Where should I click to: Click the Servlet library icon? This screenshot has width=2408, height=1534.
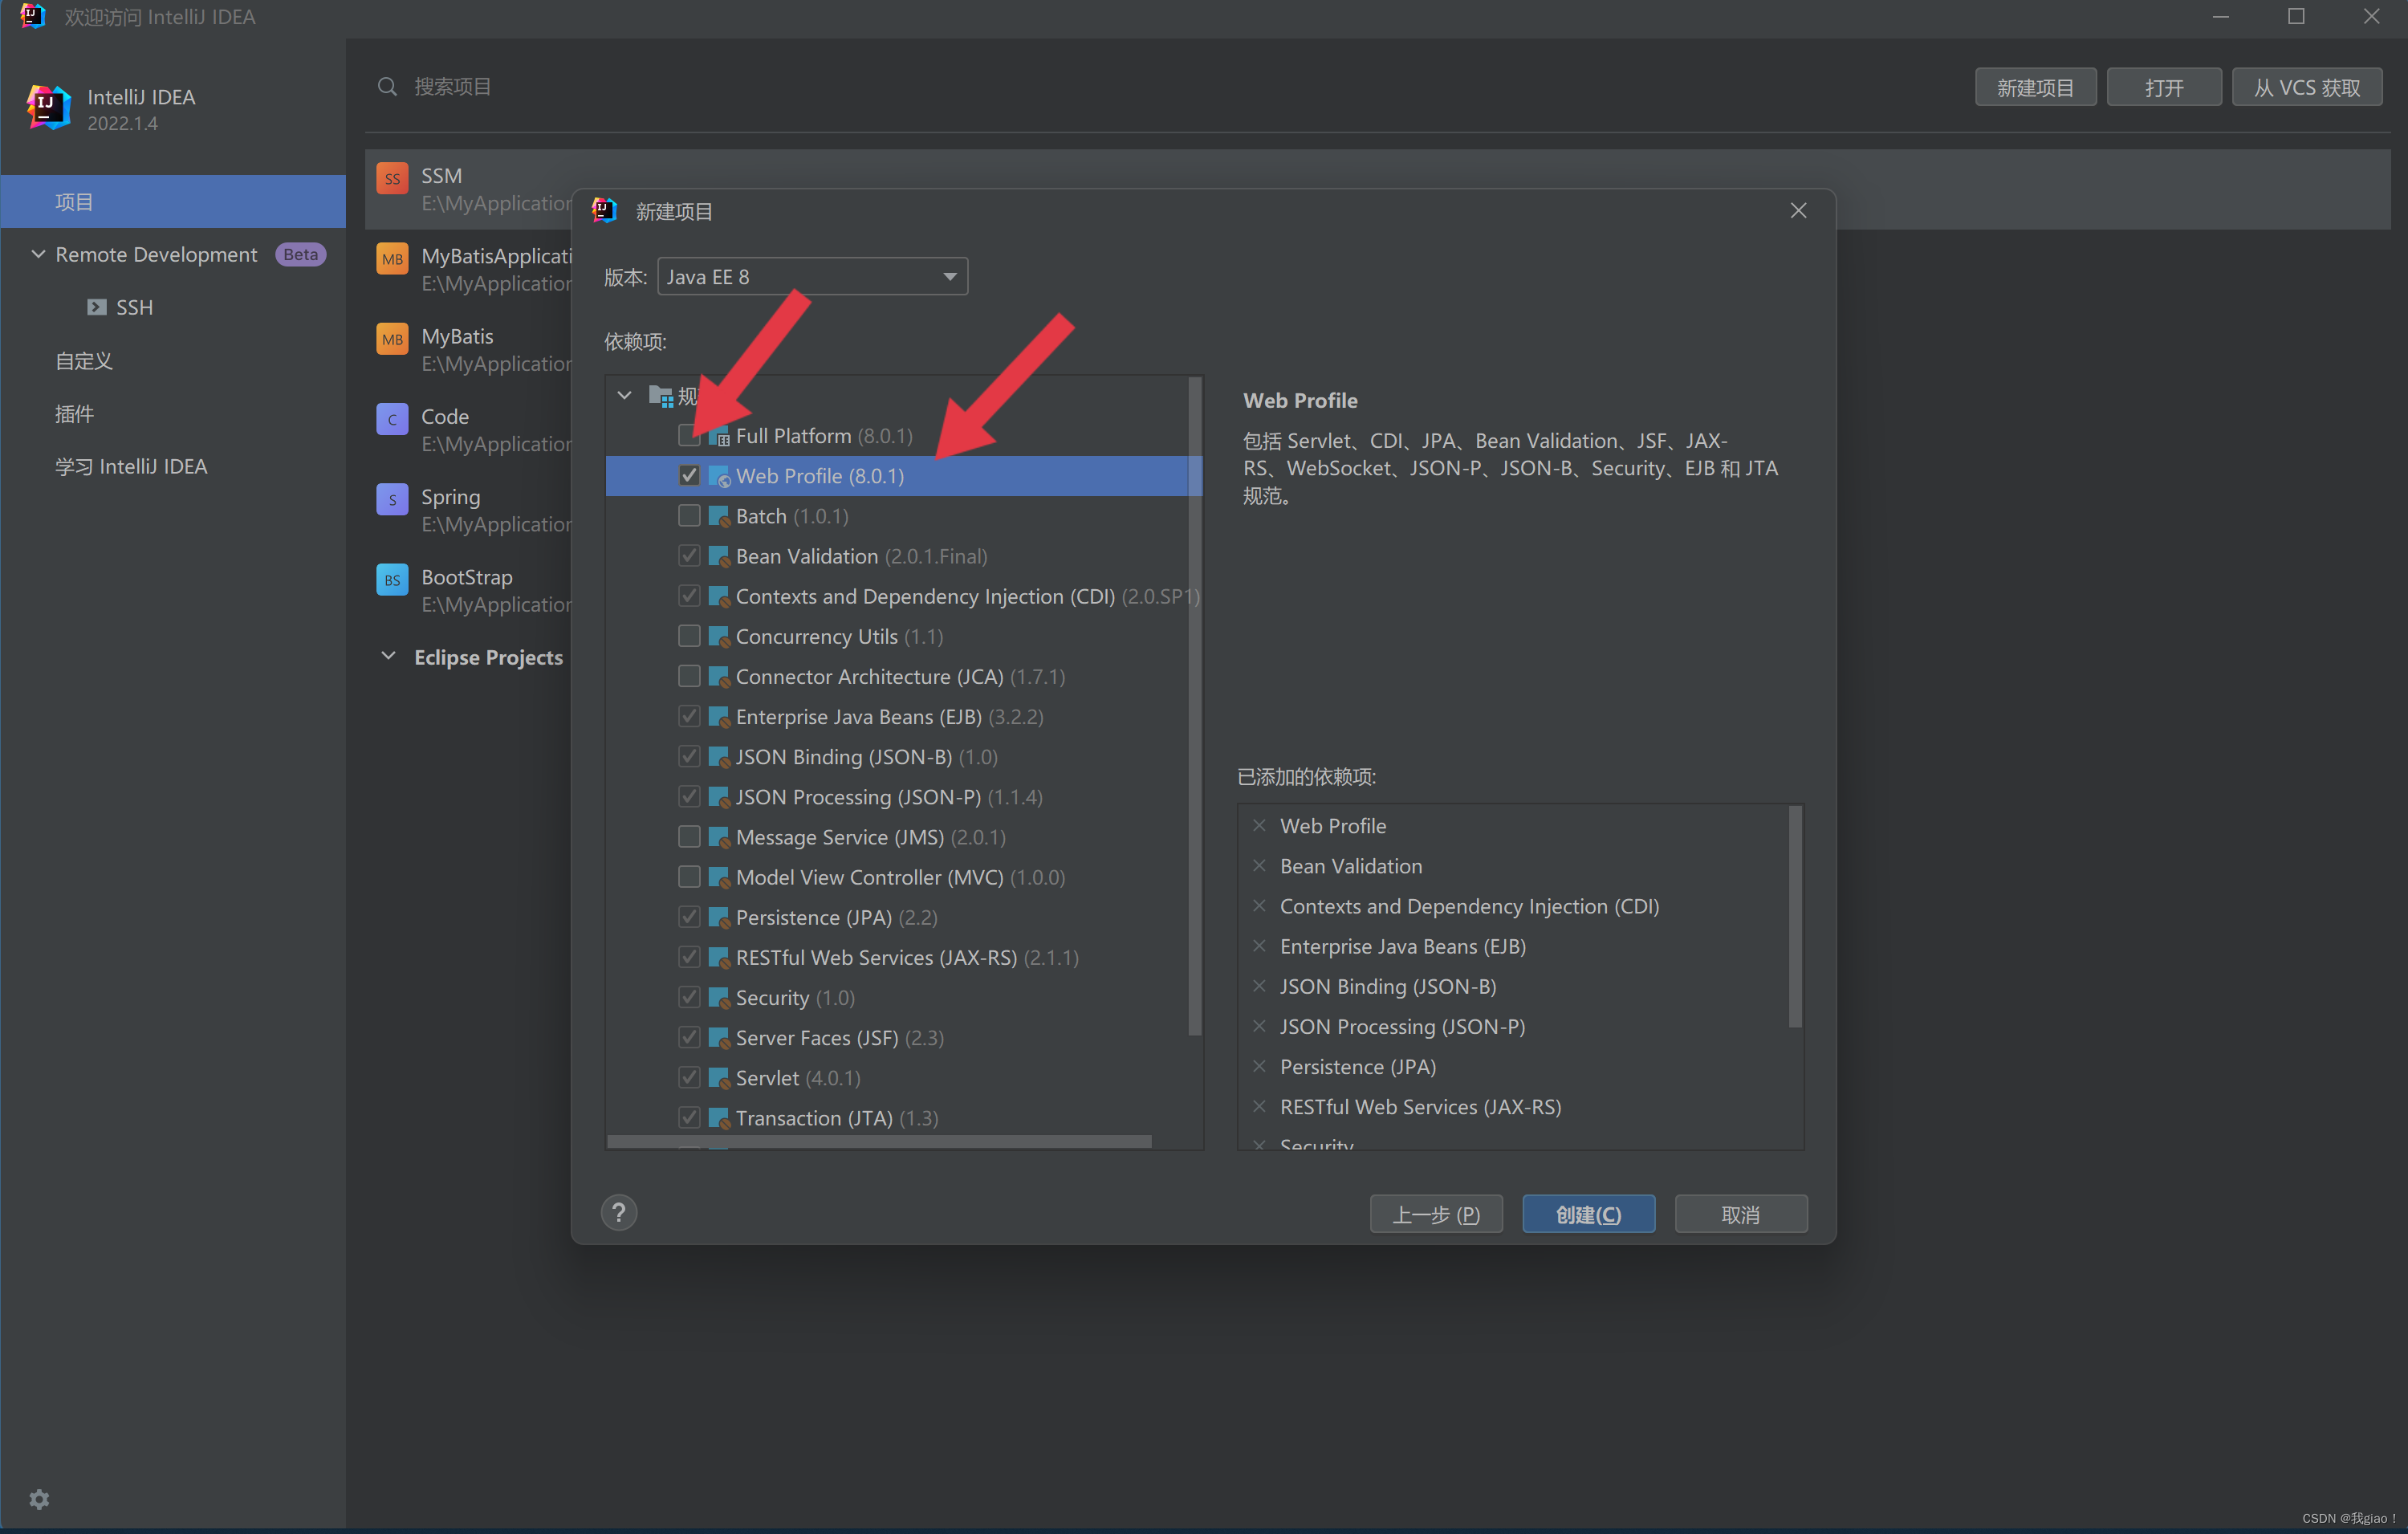[719, 1078]
